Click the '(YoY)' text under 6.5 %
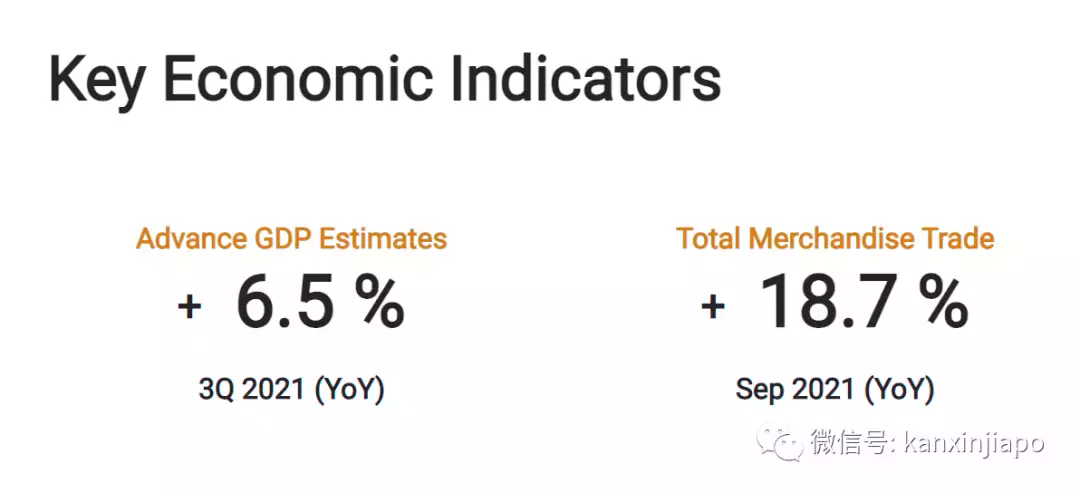 pyautogui.click(x=349, y=388)
